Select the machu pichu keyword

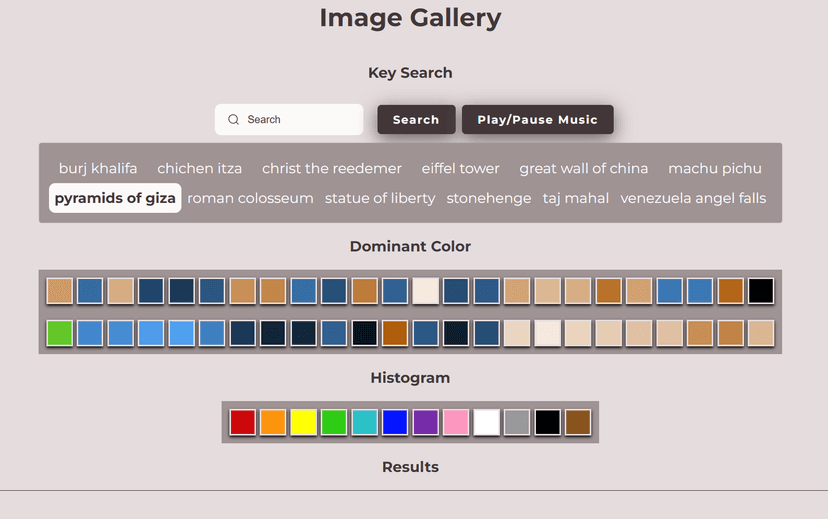point(714,168)
